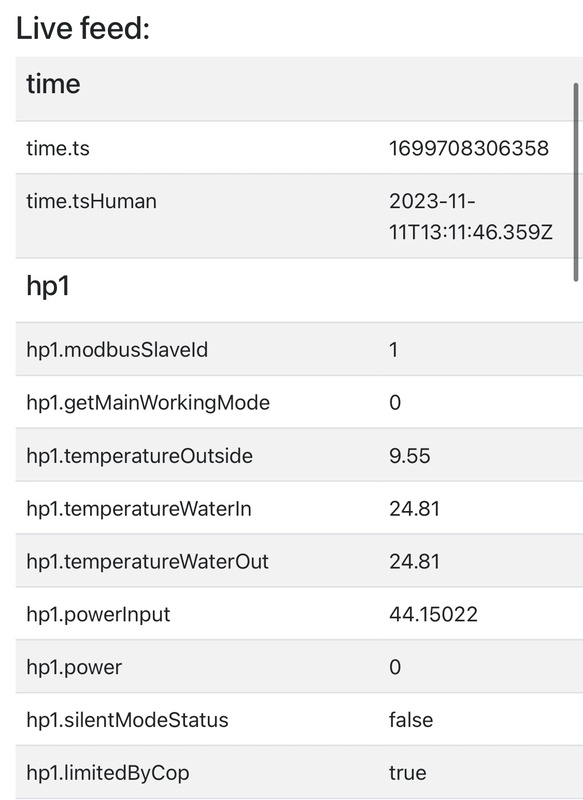
Task: Click the false silent mode value
Action: pyautogui.click(x=411, y=720)
